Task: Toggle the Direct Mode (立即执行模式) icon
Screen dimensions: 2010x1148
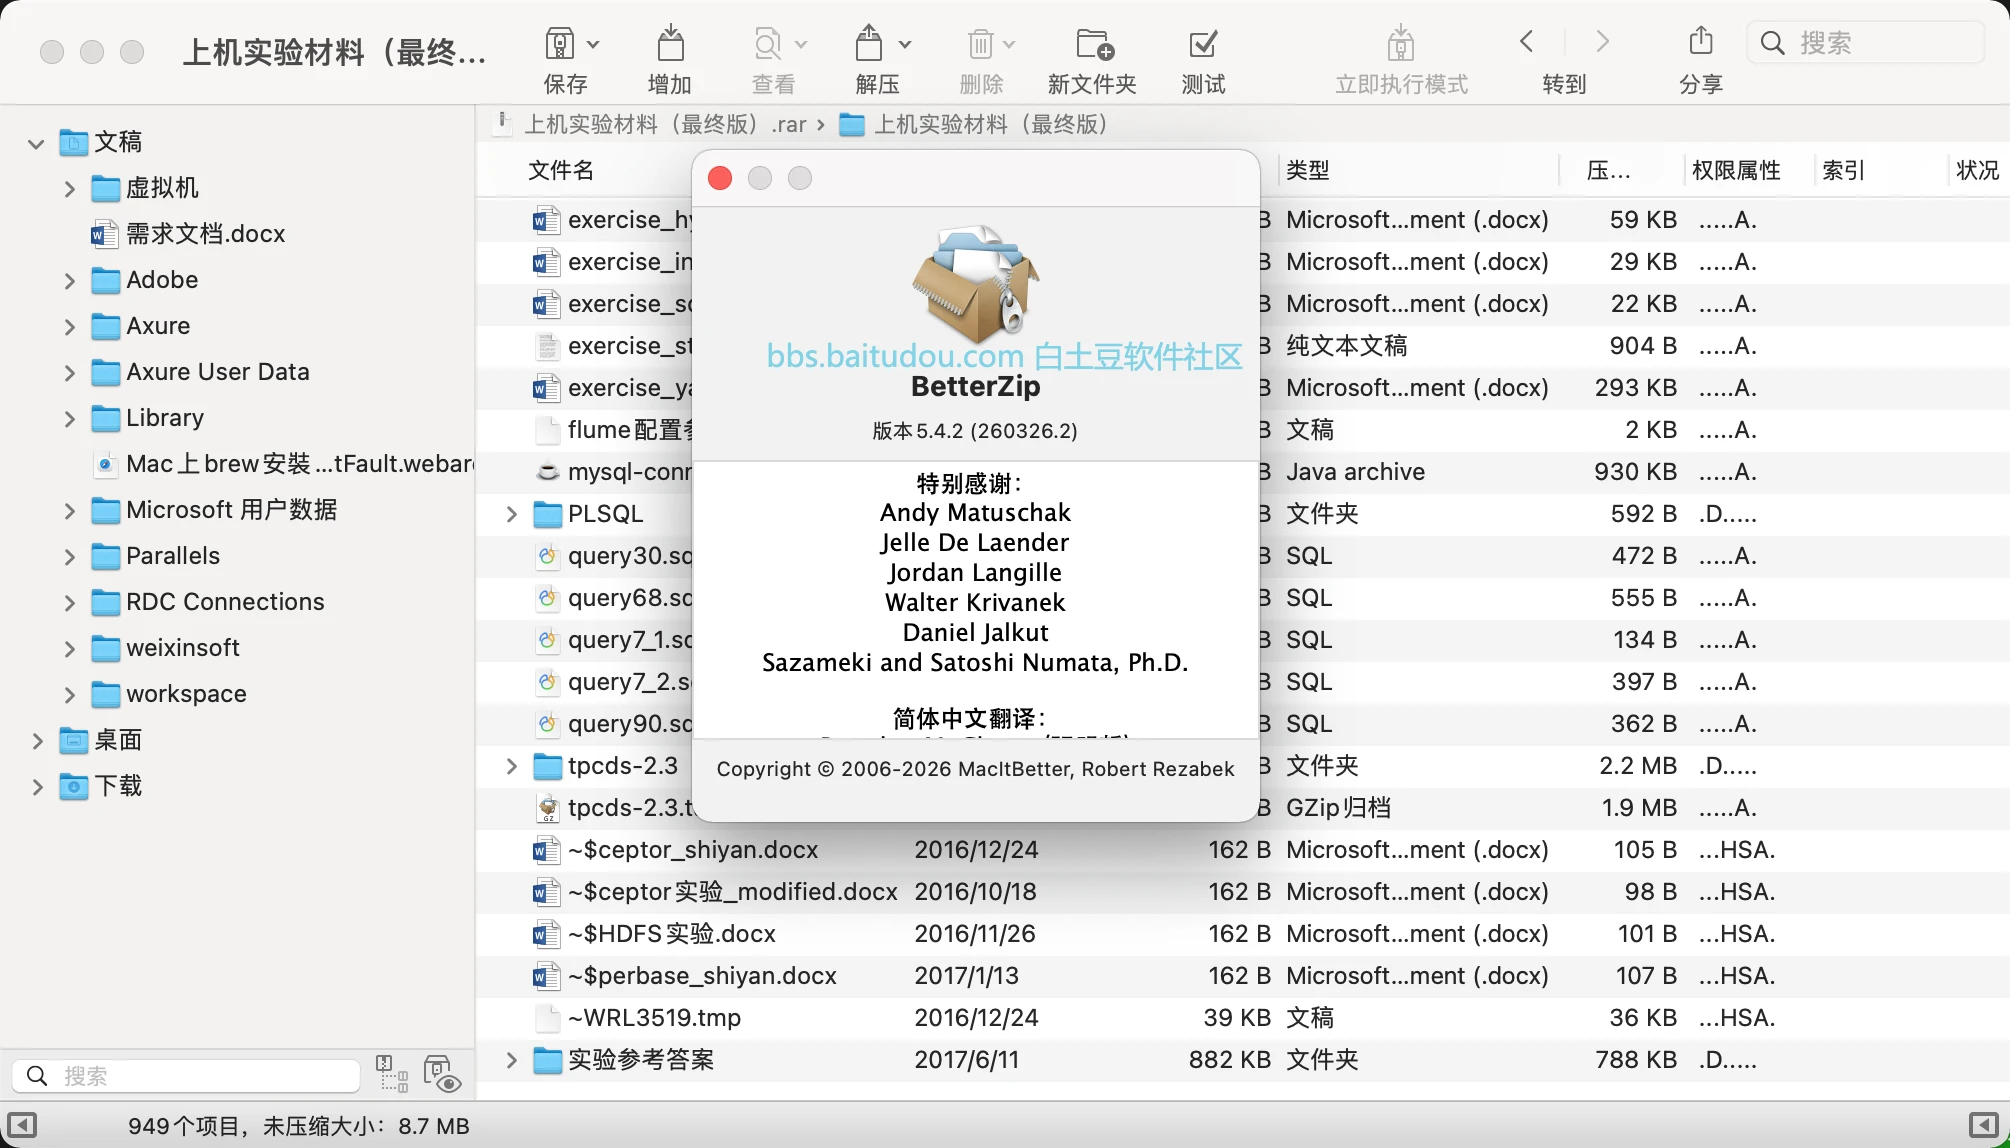Action: click(1401, 44)
